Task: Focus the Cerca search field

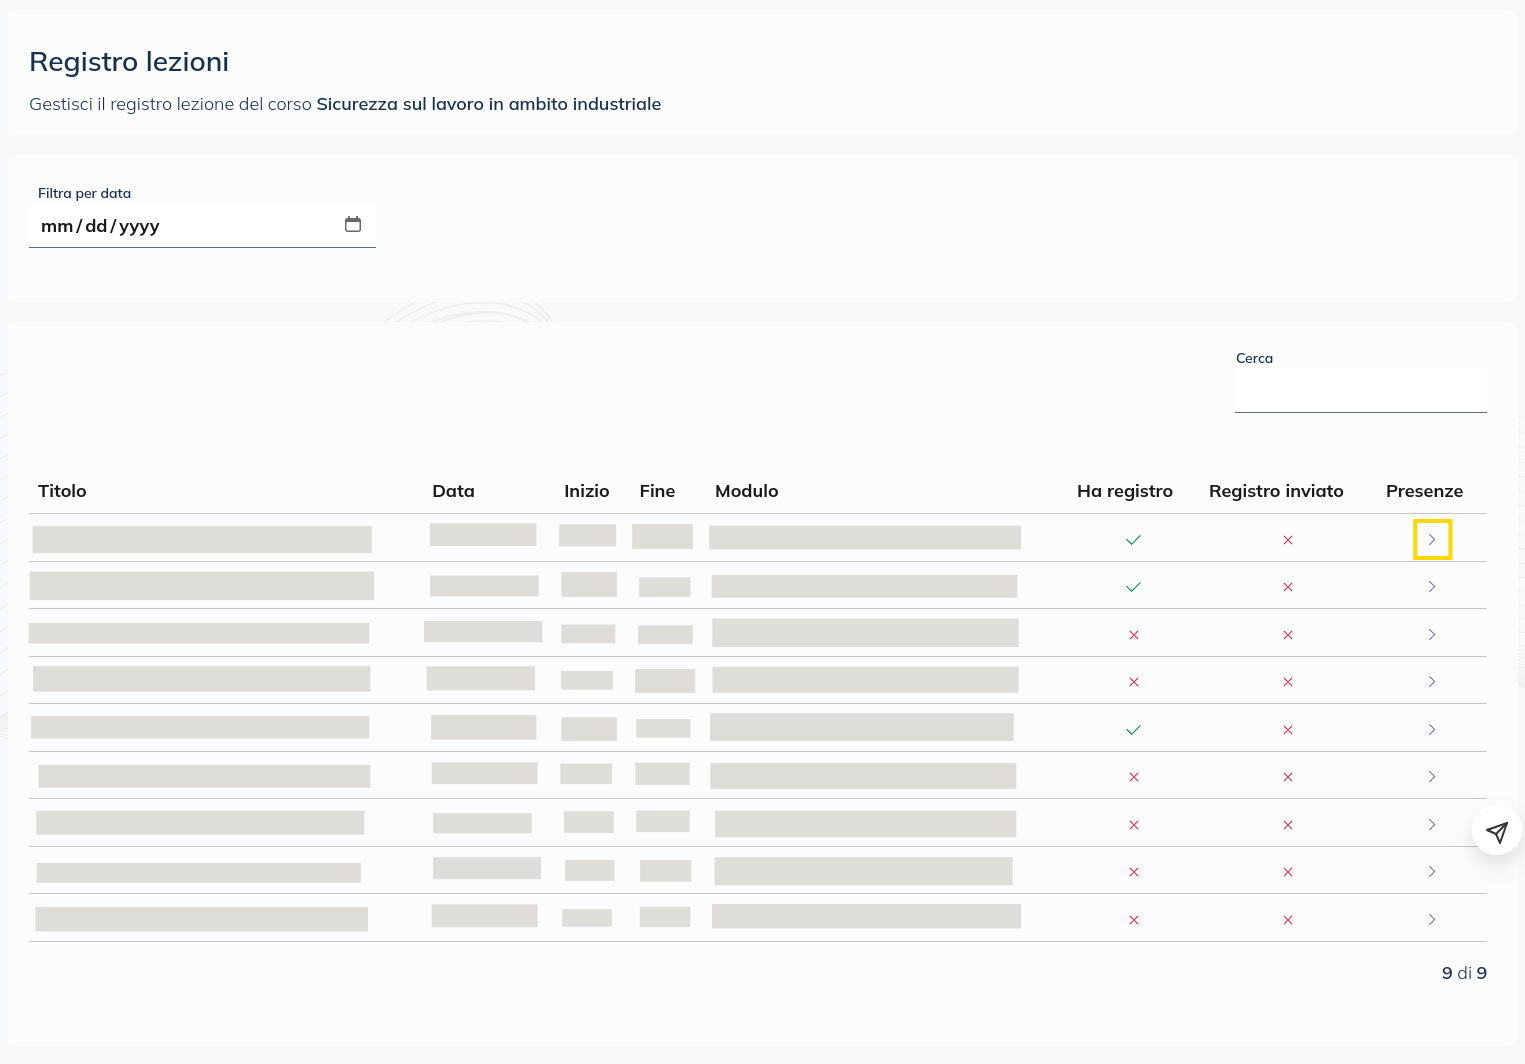Action: click(x=1360, y=391)
